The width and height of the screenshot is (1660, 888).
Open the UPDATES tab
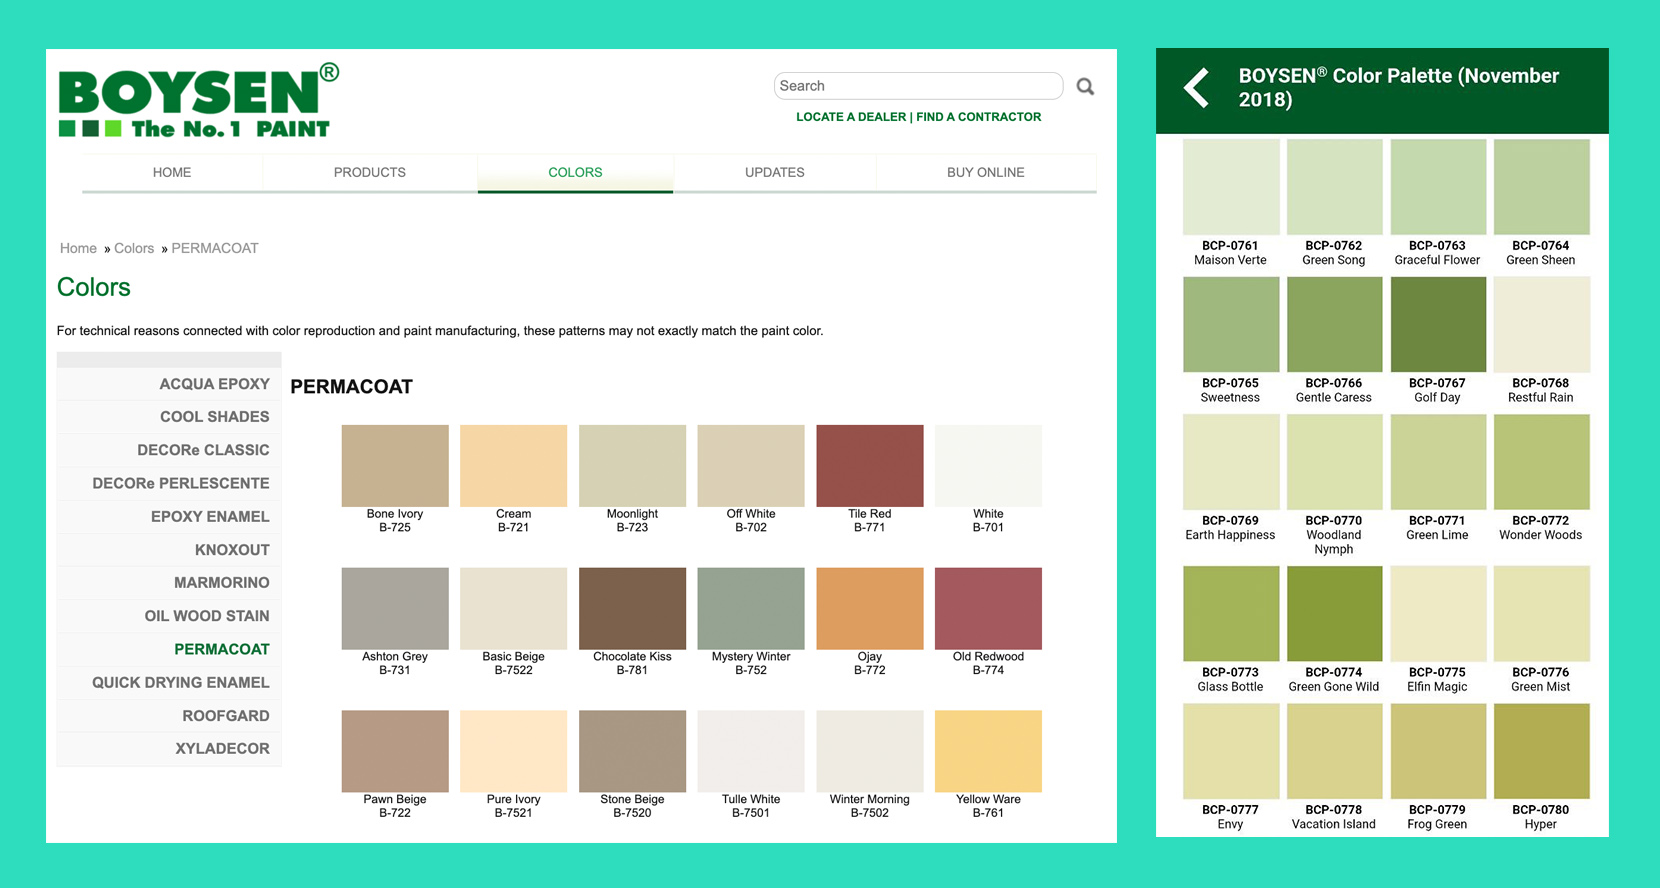775,172
